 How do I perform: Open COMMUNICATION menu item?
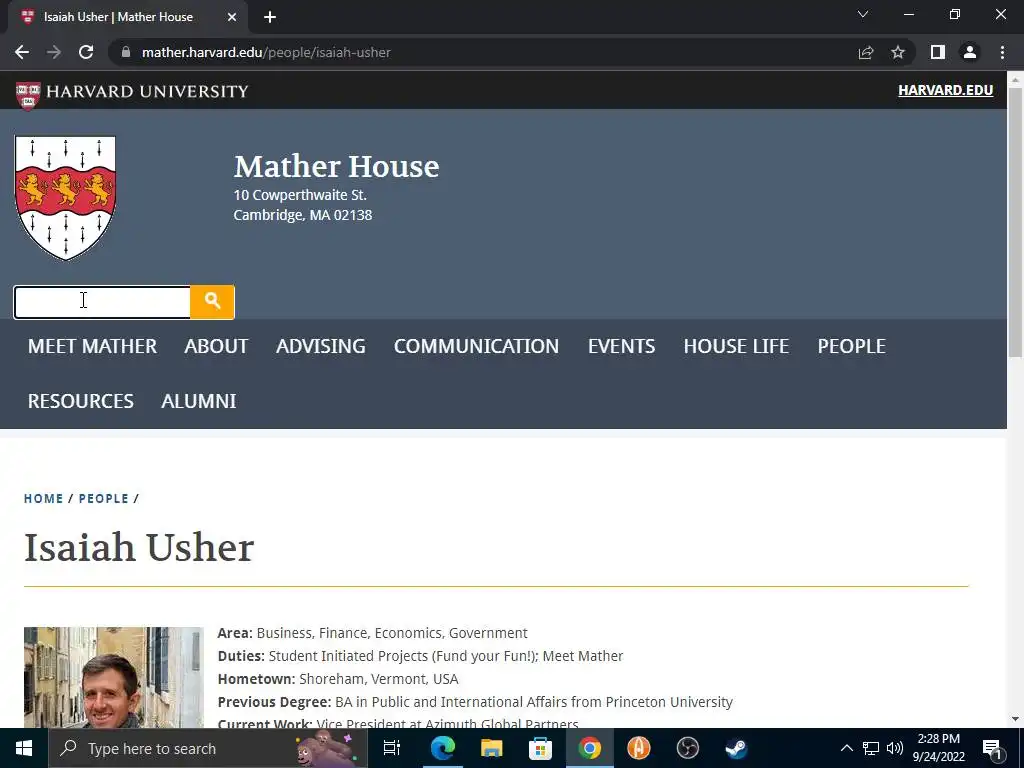(x=476, y=346)
